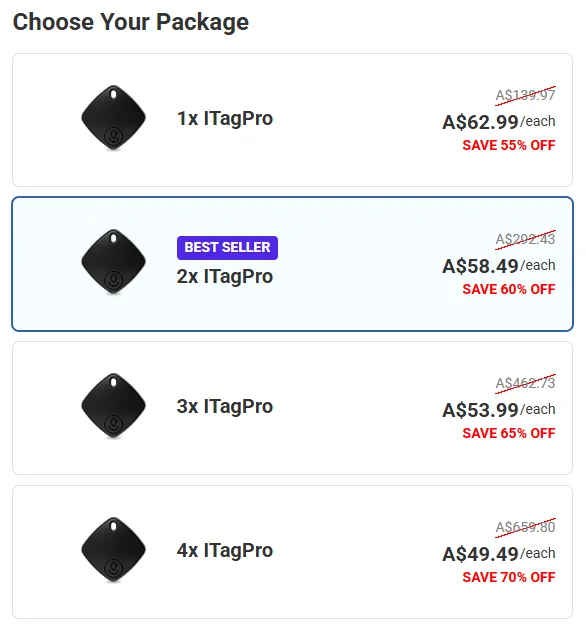Screen dimensions: 586x635
Task: Select the 2x ITagPro package label
Action: [x=225, y=277]
